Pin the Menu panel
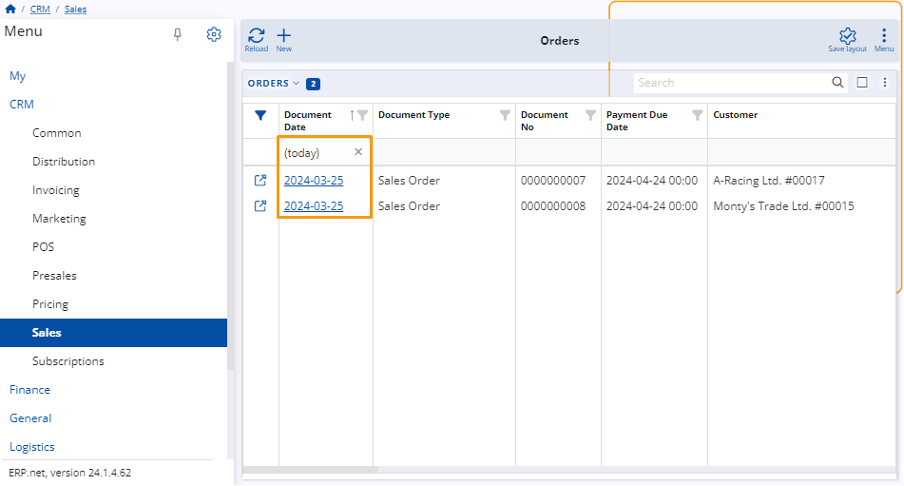This screenshot has width=904, height=486. [178, 35]
